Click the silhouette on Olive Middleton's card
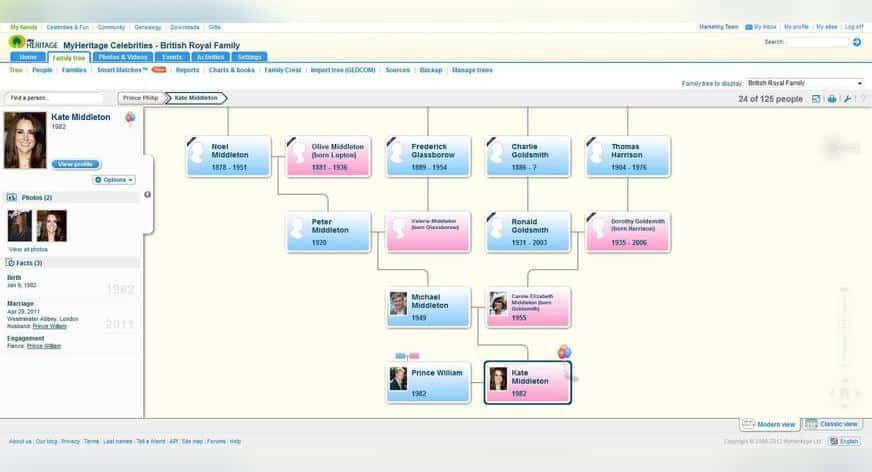This screenshot has width=872, height=472. point(298,153)
